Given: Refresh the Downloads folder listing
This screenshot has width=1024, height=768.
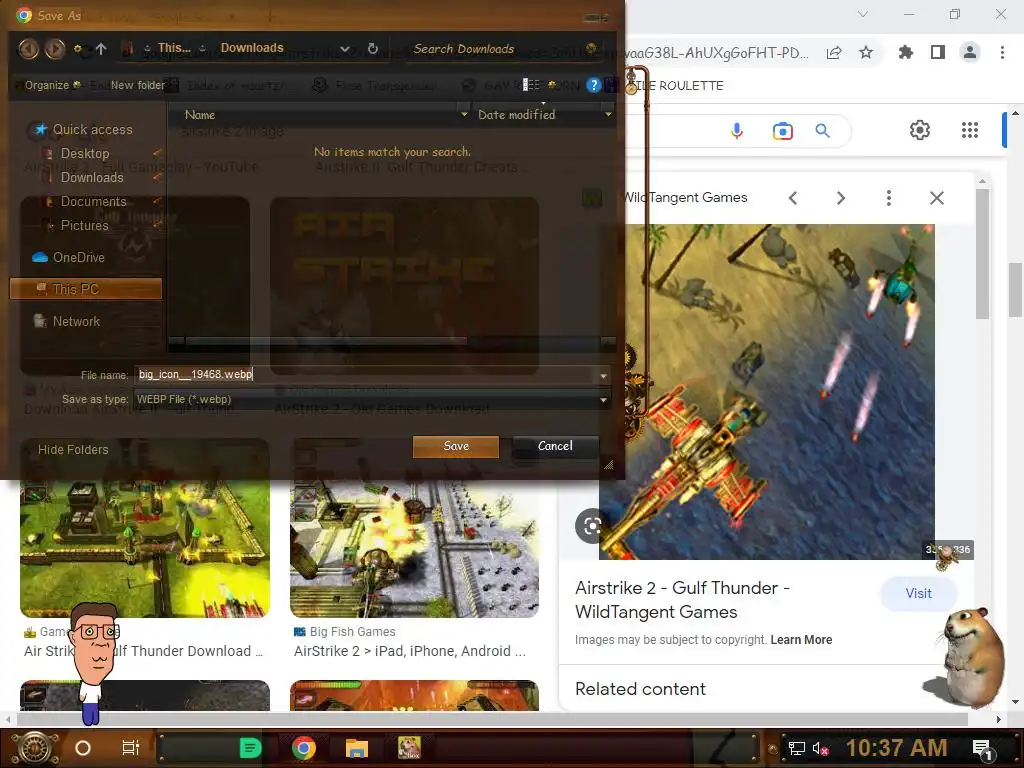Looking at the screenshot, I should click(373, 48).
